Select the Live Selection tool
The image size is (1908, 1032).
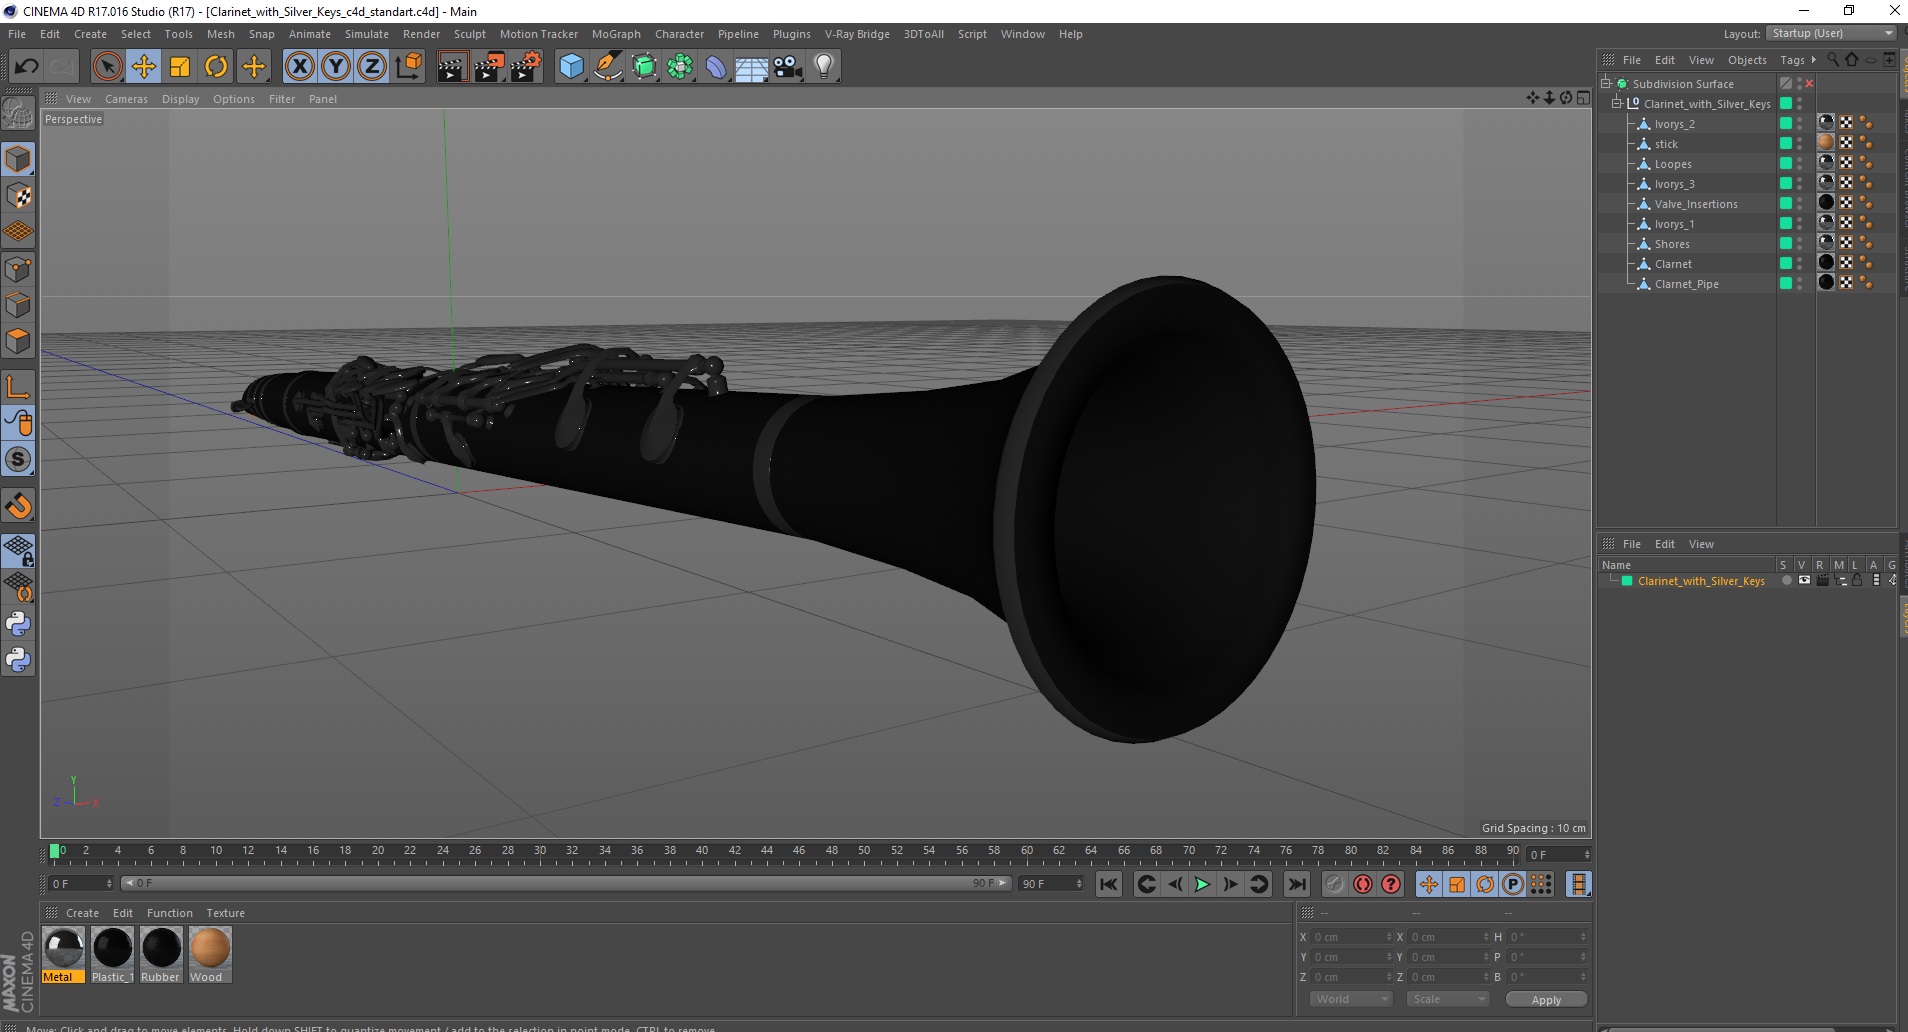tap(107, 67)
